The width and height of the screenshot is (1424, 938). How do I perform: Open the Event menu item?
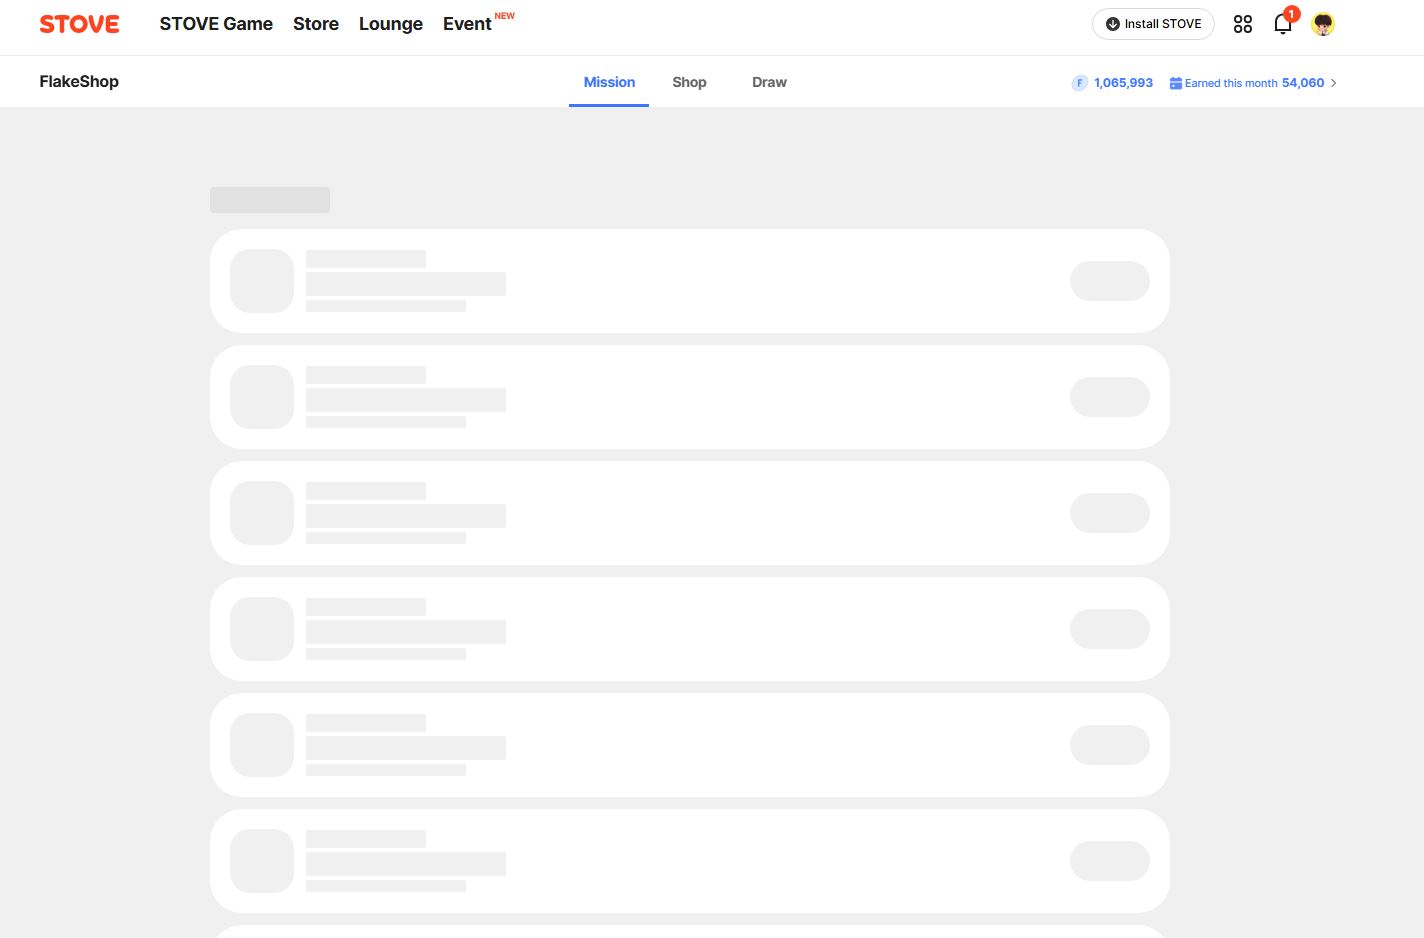click(x=467, y=24)
